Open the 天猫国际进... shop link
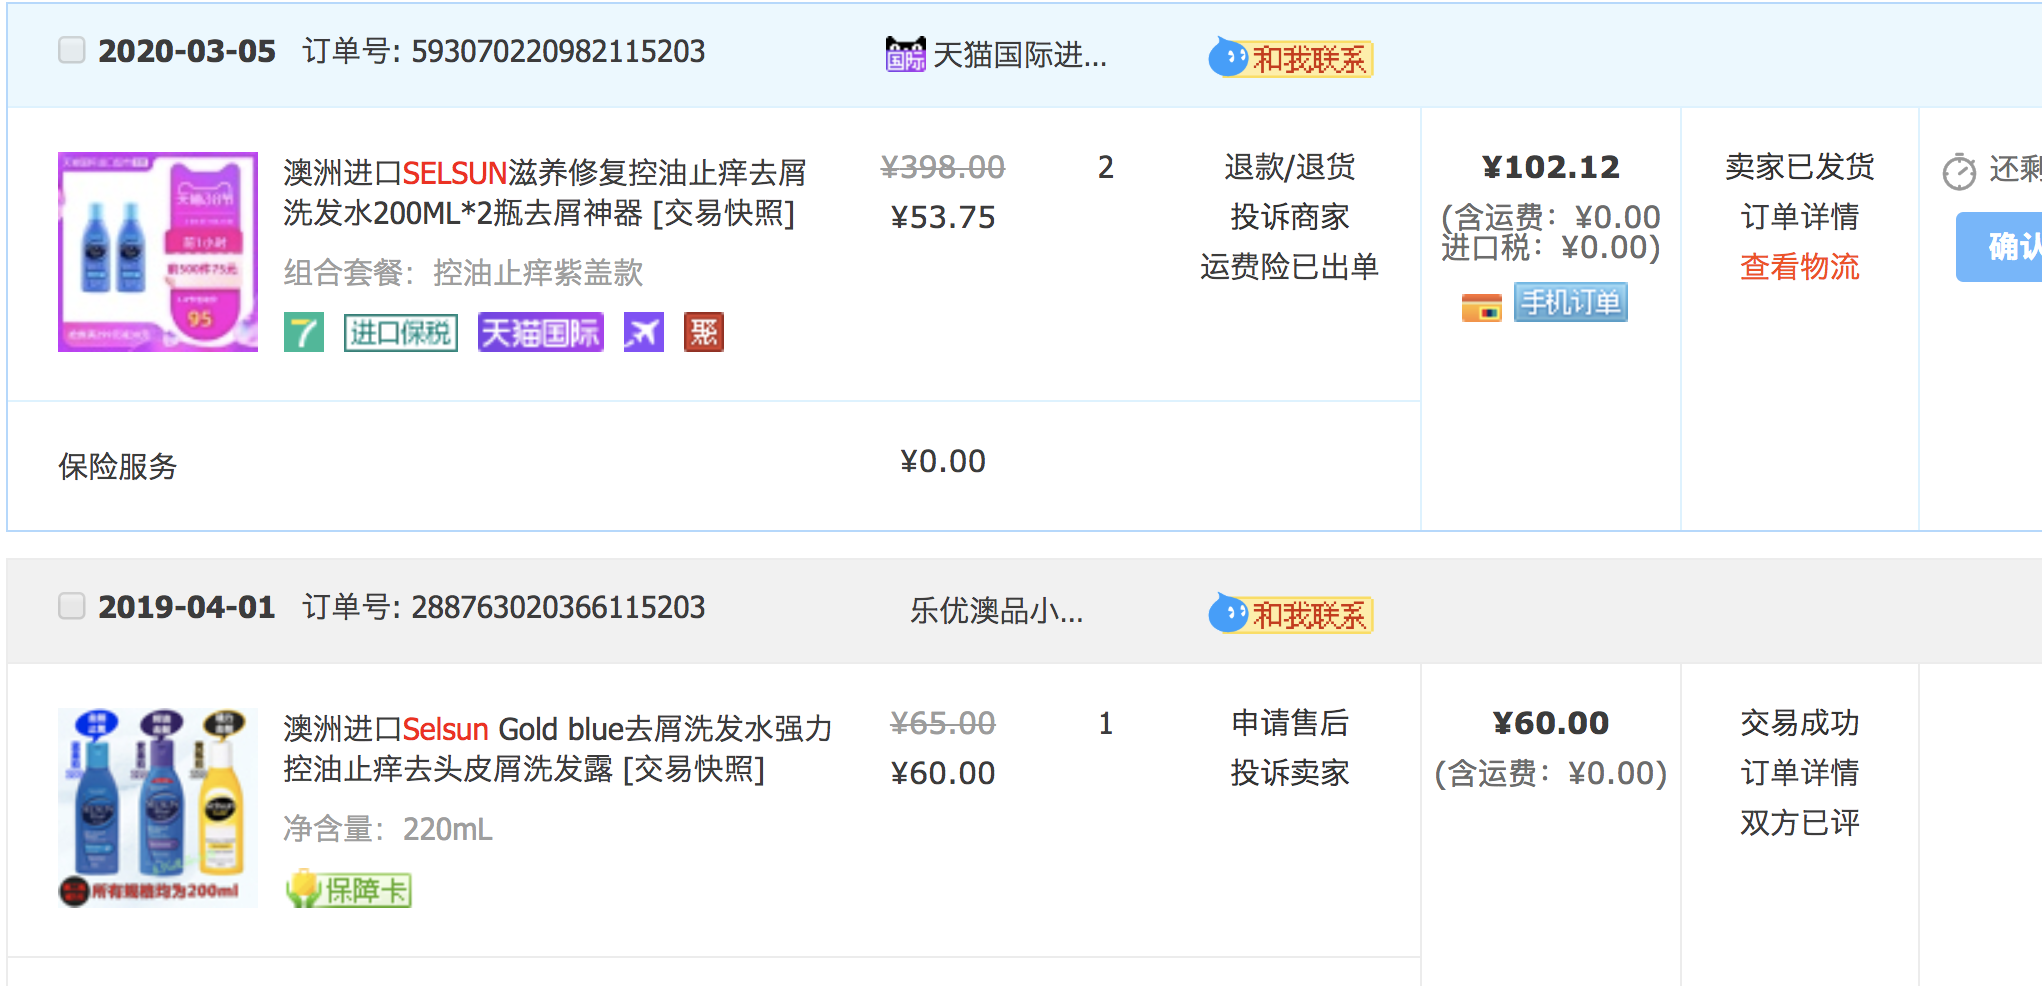Image resolution: width=2042 pixels, height=986 pixels. [1019, 54]
